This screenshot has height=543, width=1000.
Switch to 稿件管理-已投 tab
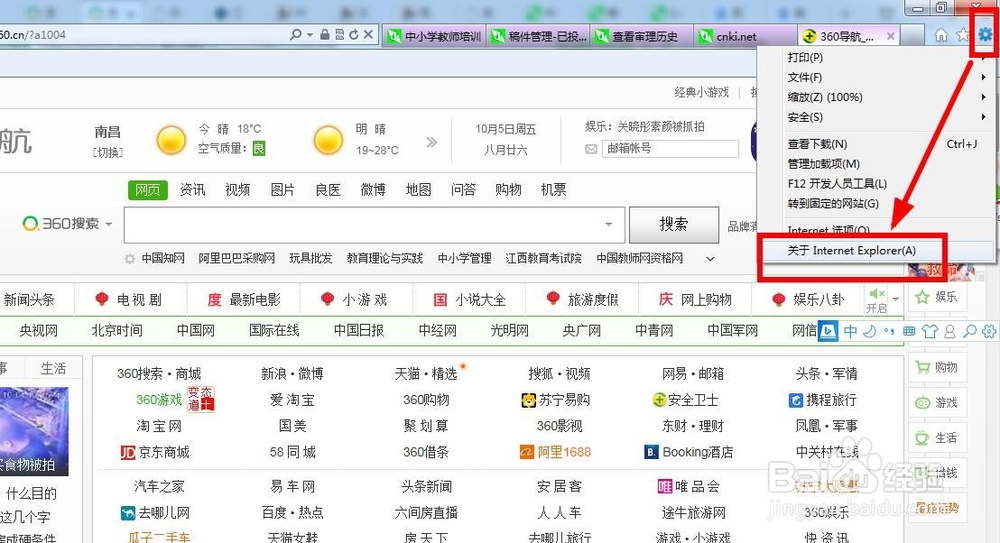[539, 36]
